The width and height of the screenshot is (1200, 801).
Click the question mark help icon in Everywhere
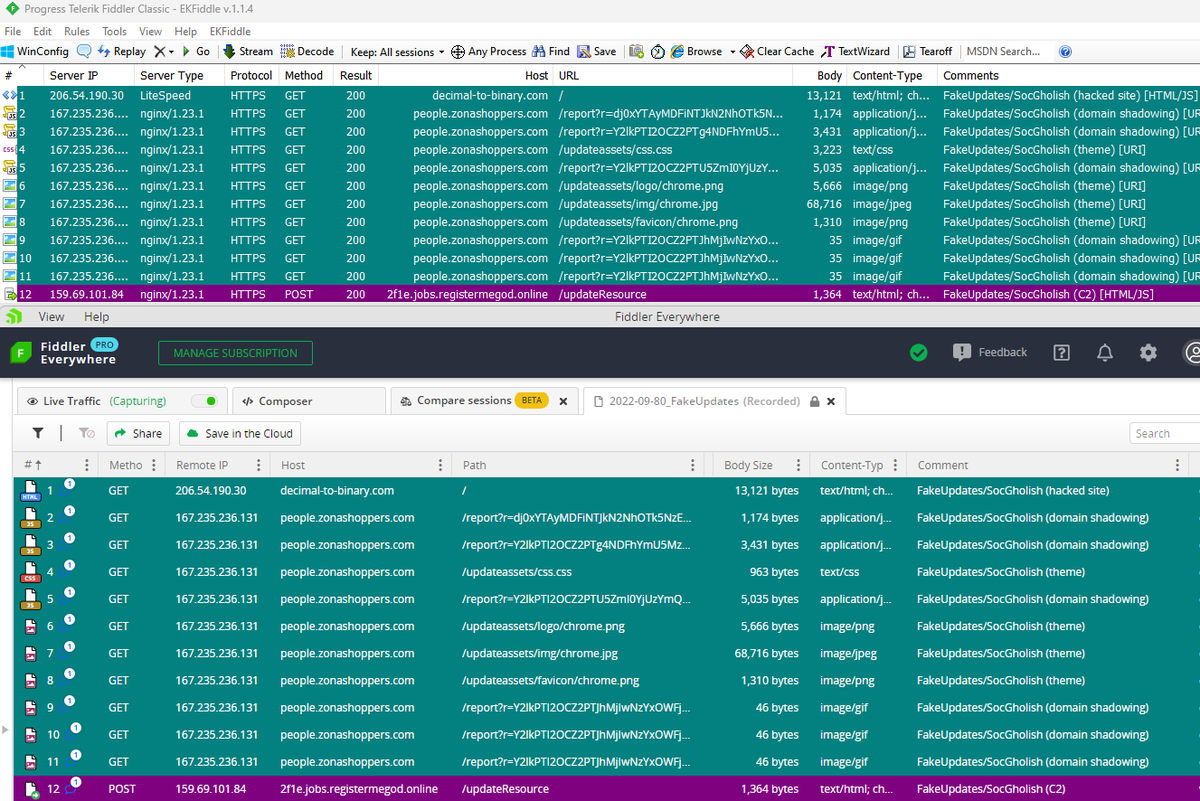pyautogui.click(x=1062, y=352)
